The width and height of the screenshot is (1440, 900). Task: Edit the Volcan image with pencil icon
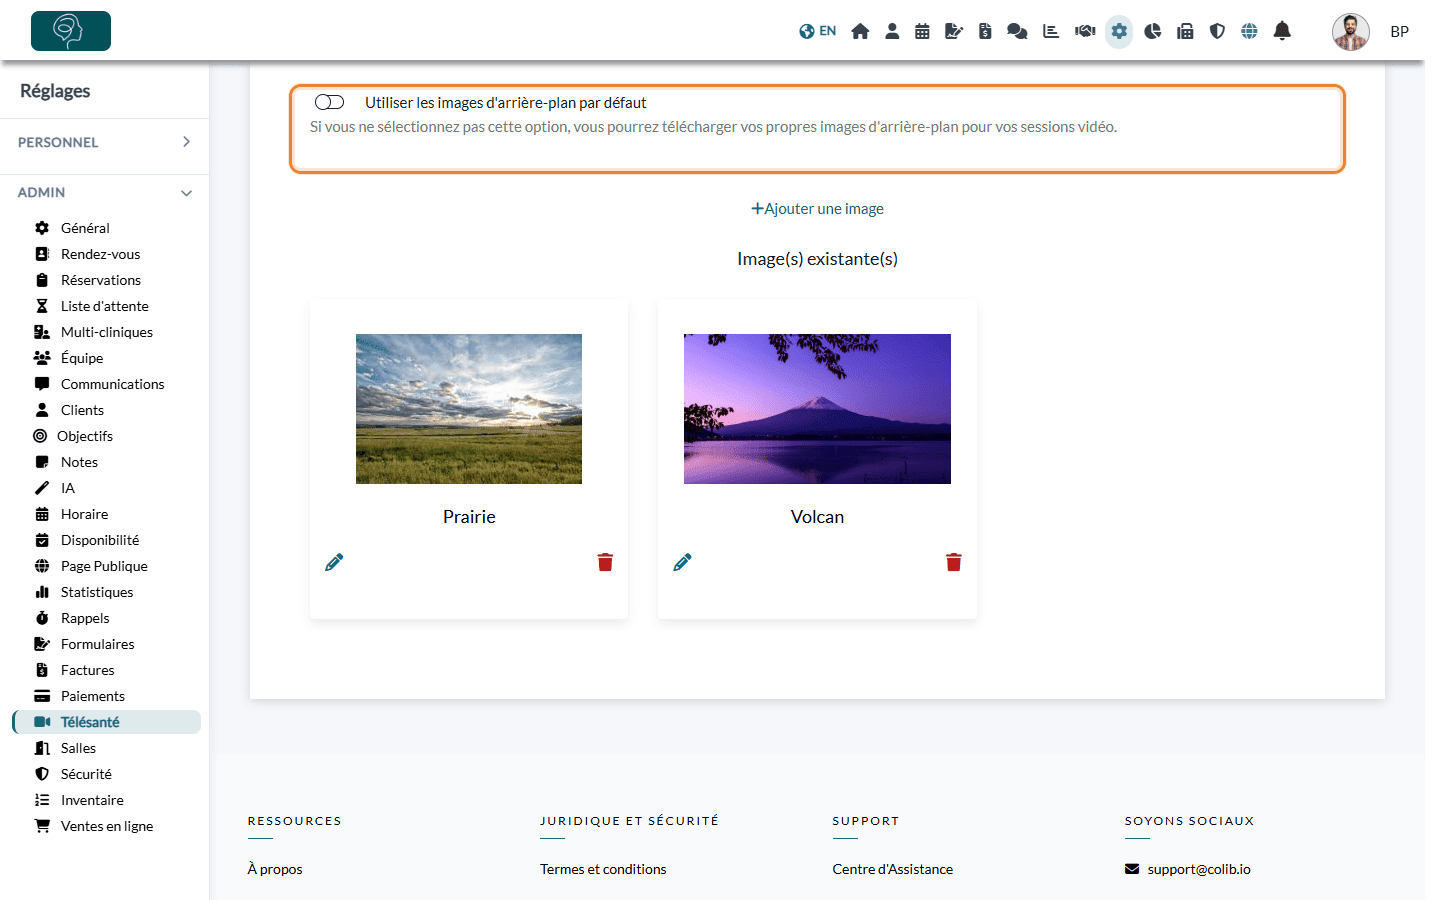pos(682,562)
